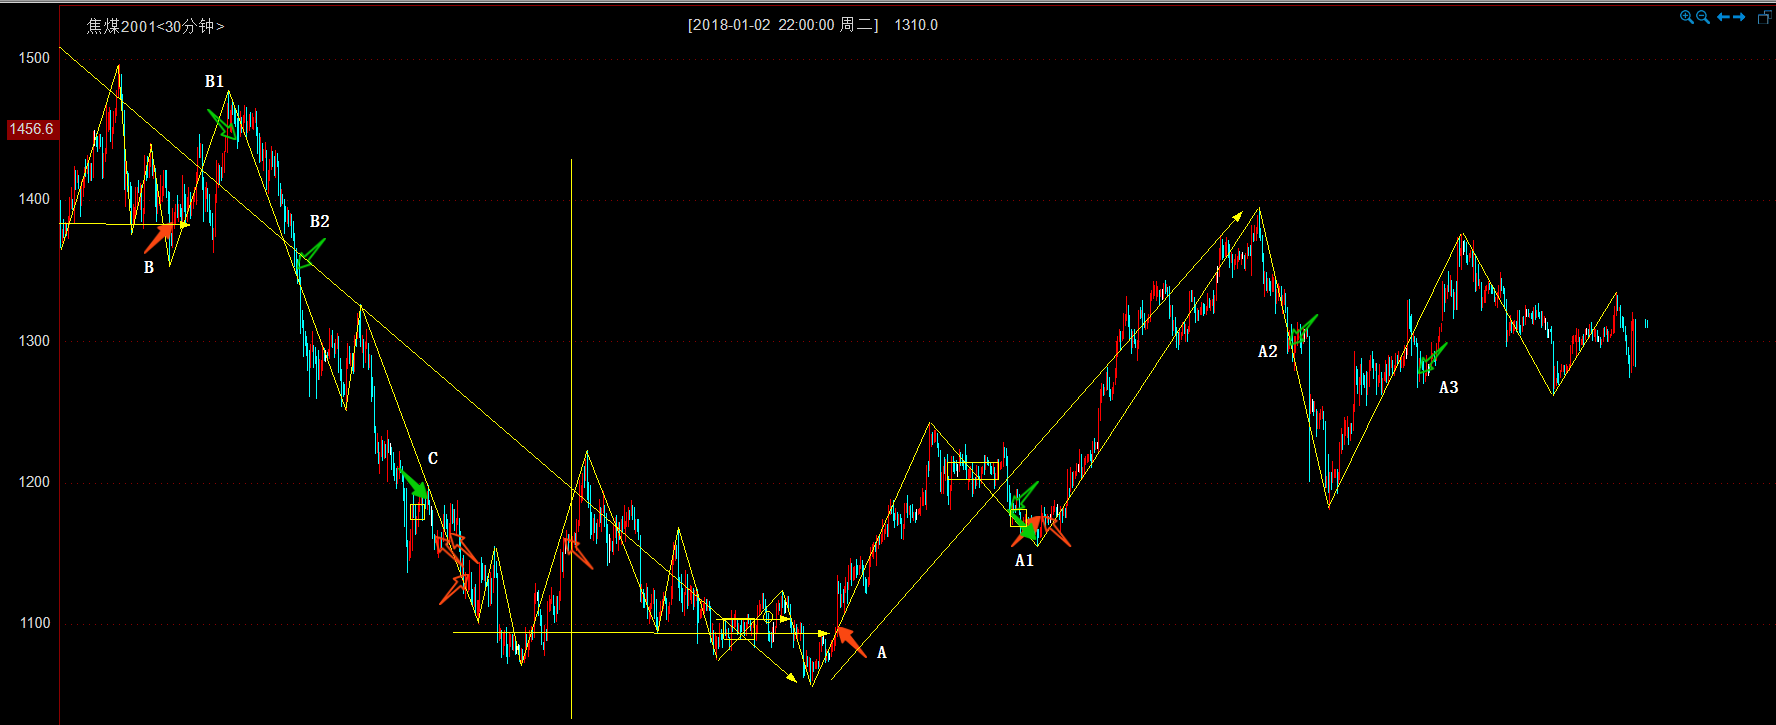Click the orange arrow next to label B
The height and width of the screenshot is (725, 1776).
160,237
